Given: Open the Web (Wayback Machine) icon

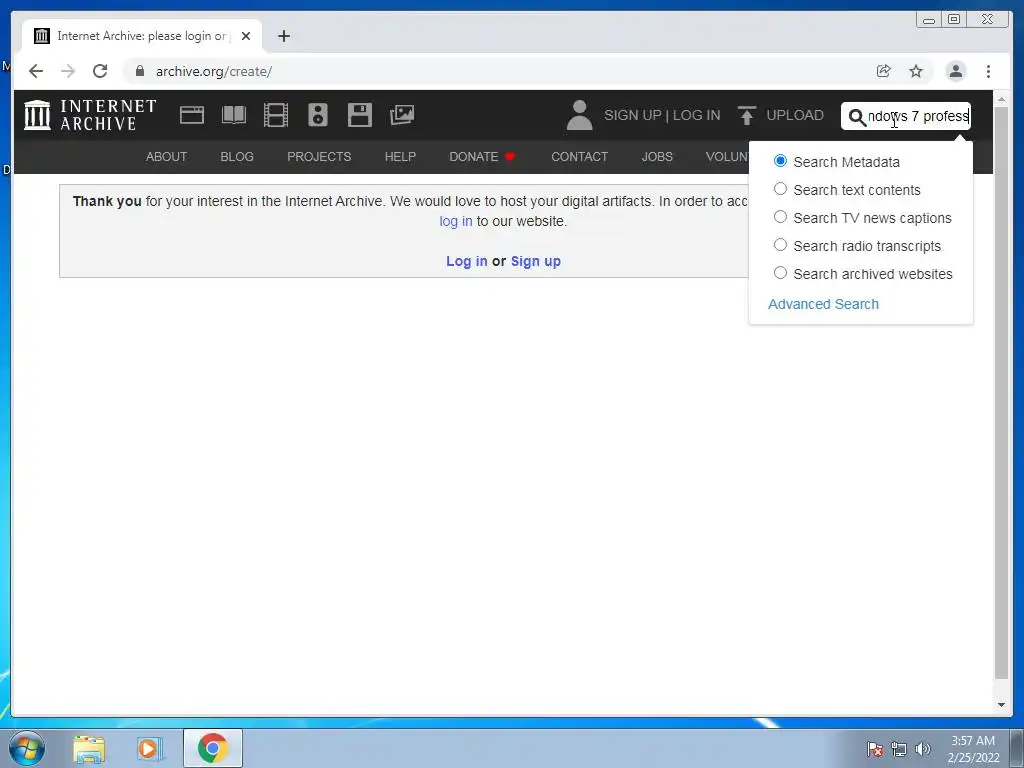Looking at the screenshot, I should 192,115.
